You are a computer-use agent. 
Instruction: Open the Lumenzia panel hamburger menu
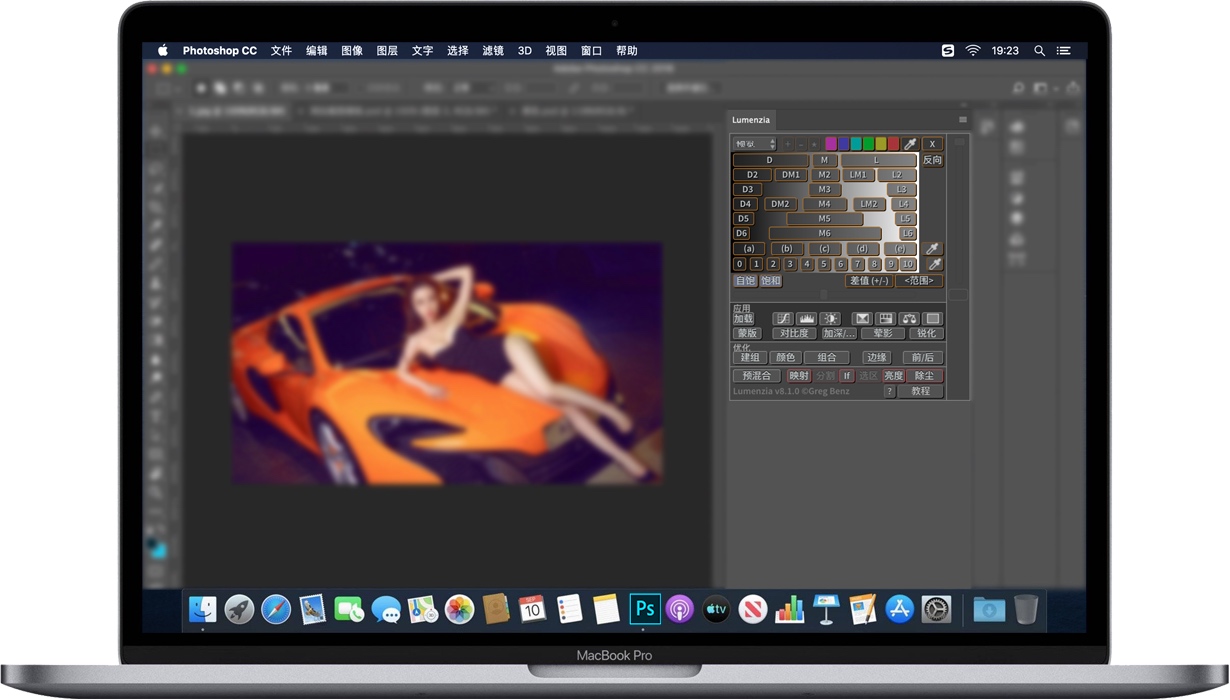click(962, 119)
